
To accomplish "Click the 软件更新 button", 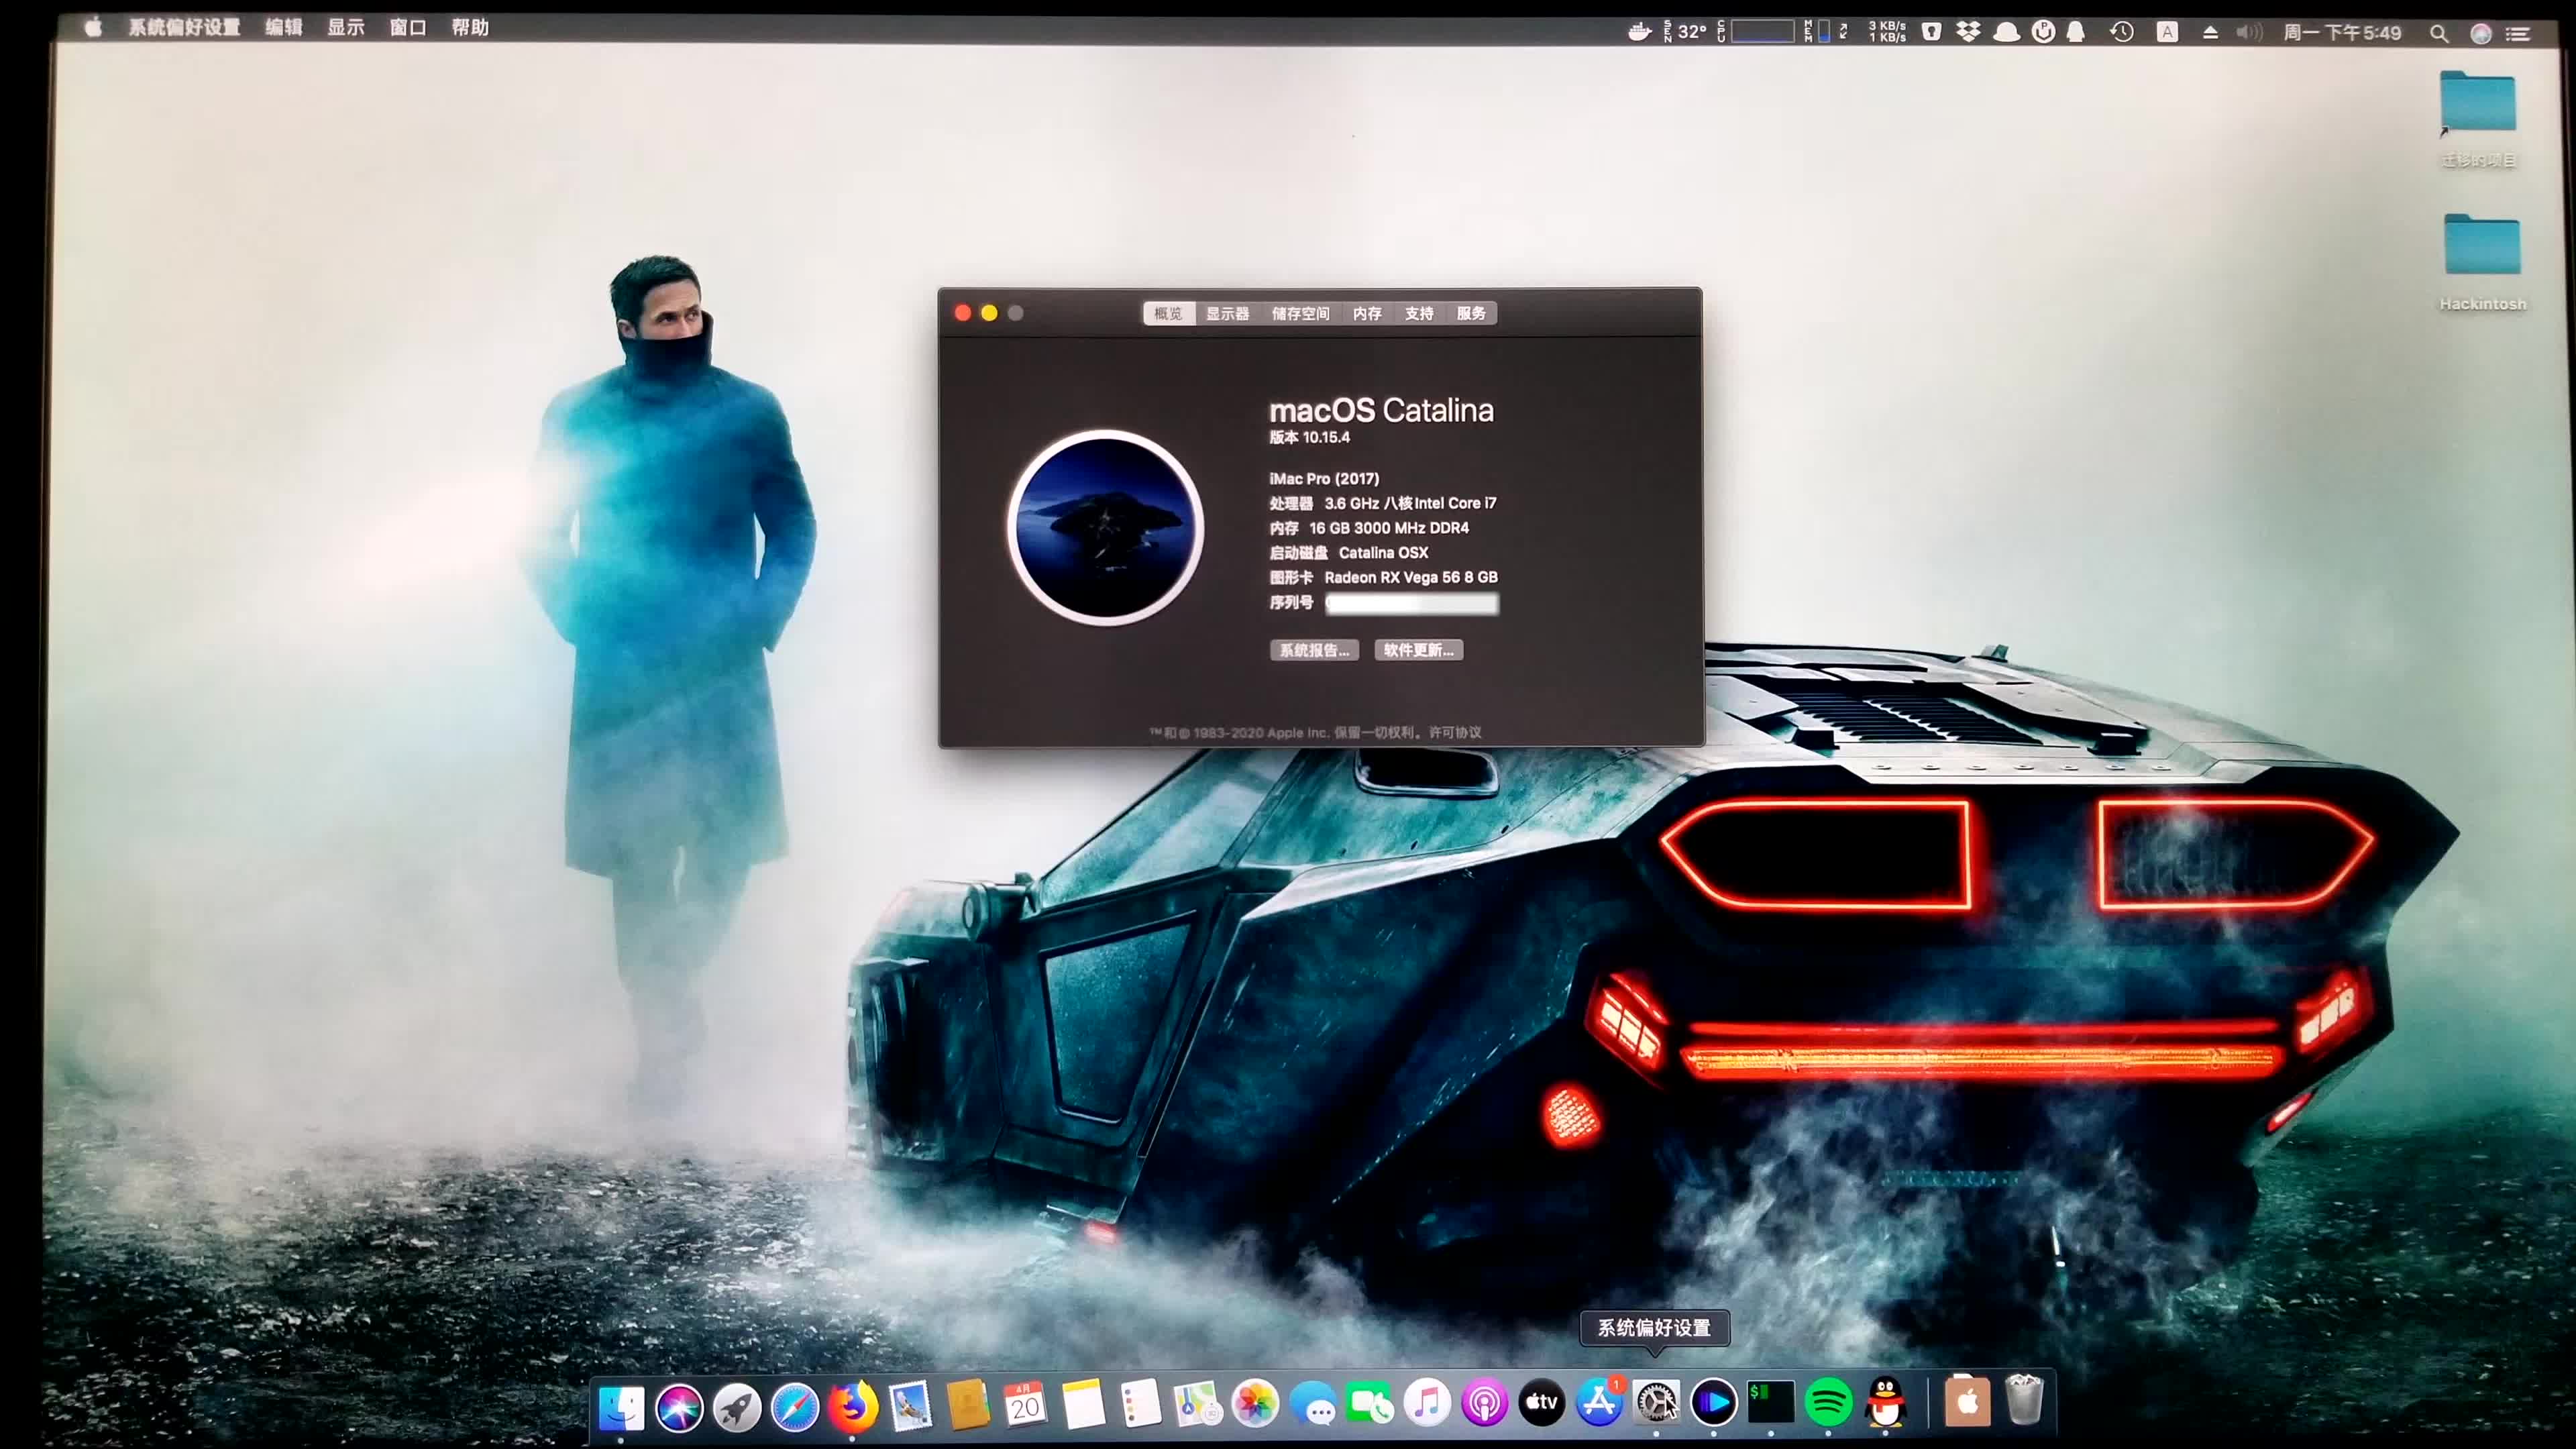I will [1418, 650].
